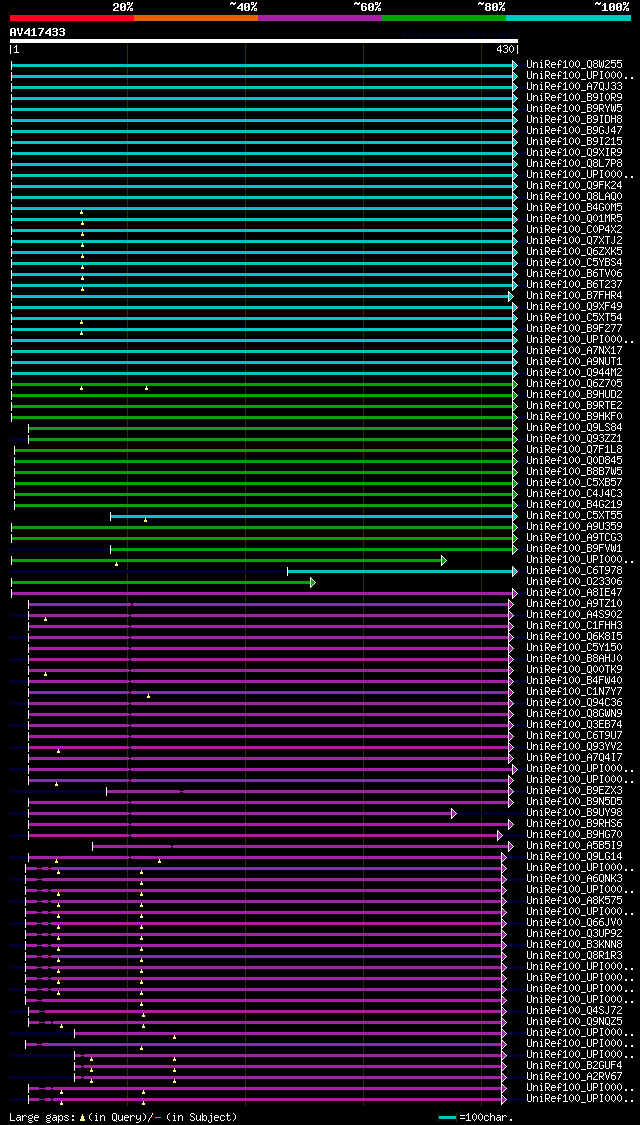Open the UniRef100_B9I0R9 hit
The image size is (640, 1125).
point(574,98)
